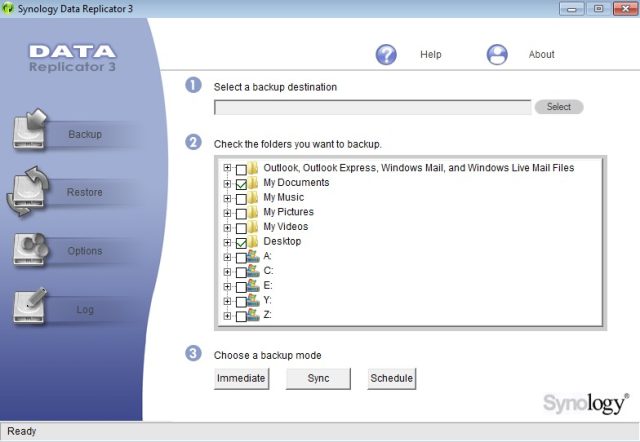Uncheck the Desktop checkbox

coord(241,243)
